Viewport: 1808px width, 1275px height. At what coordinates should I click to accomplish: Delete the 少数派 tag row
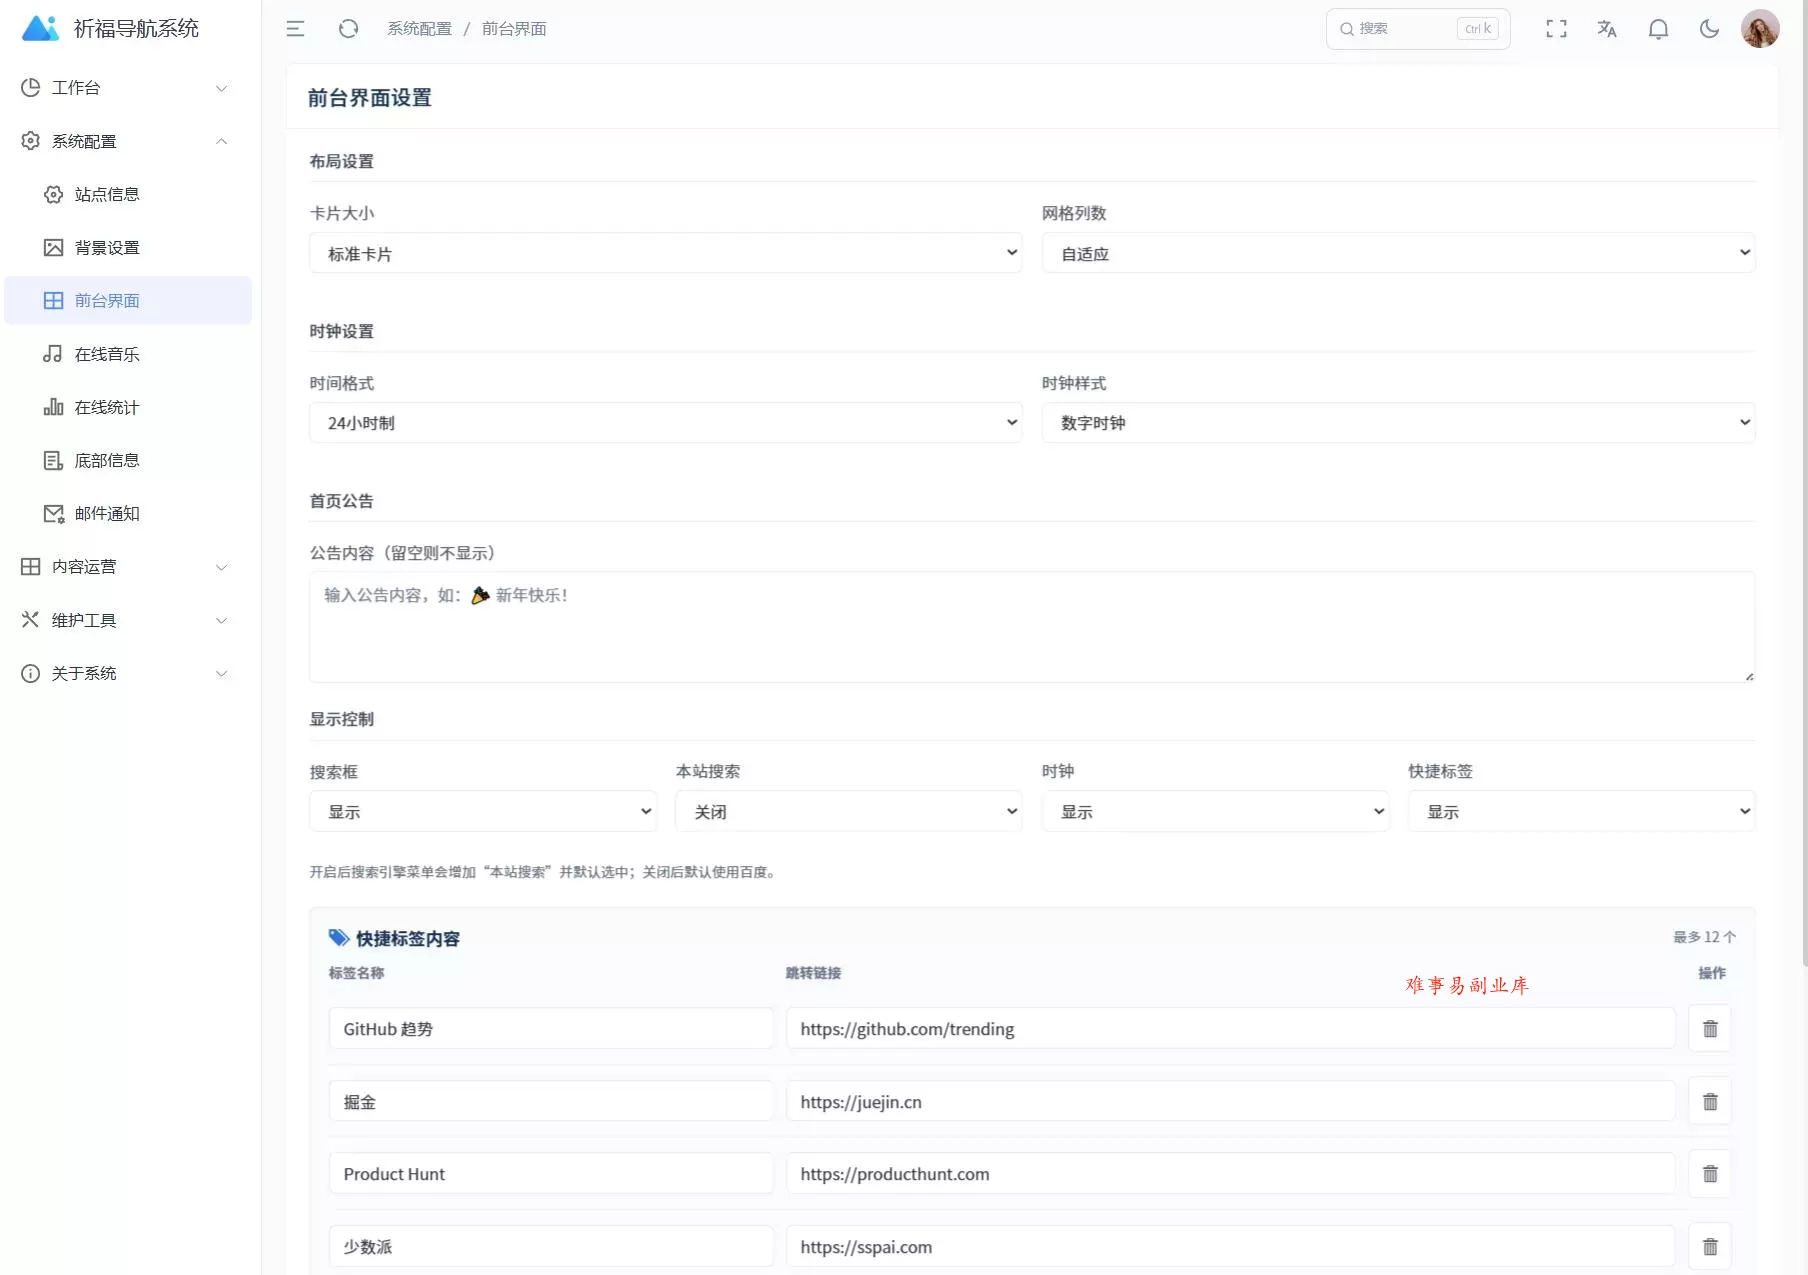(1710, 1247)
